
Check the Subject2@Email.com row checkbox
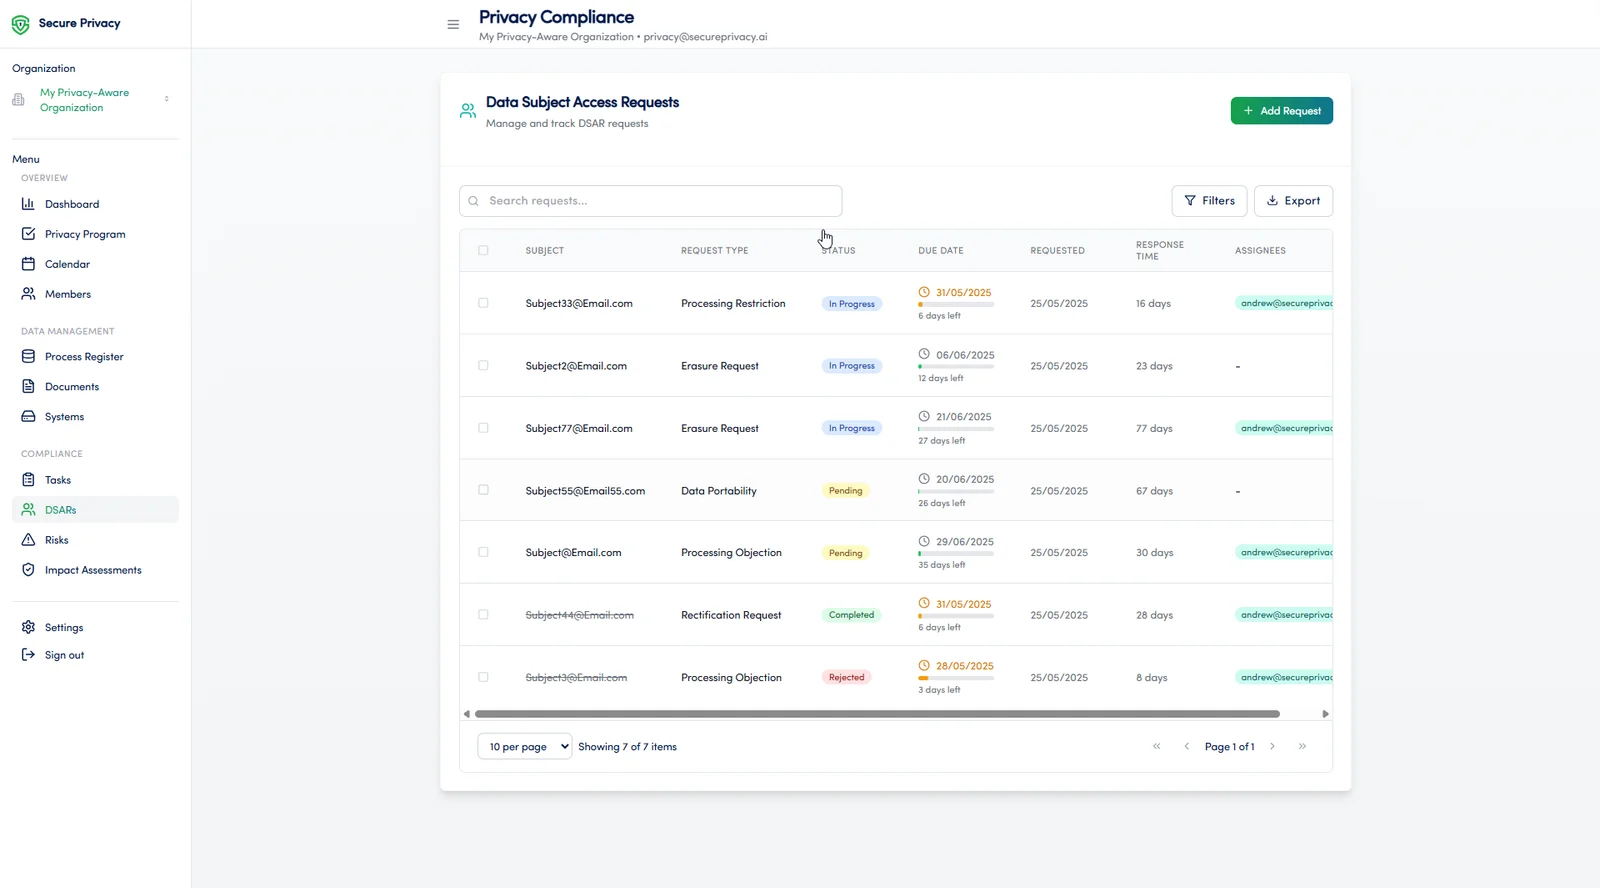[x=483, y=365]
